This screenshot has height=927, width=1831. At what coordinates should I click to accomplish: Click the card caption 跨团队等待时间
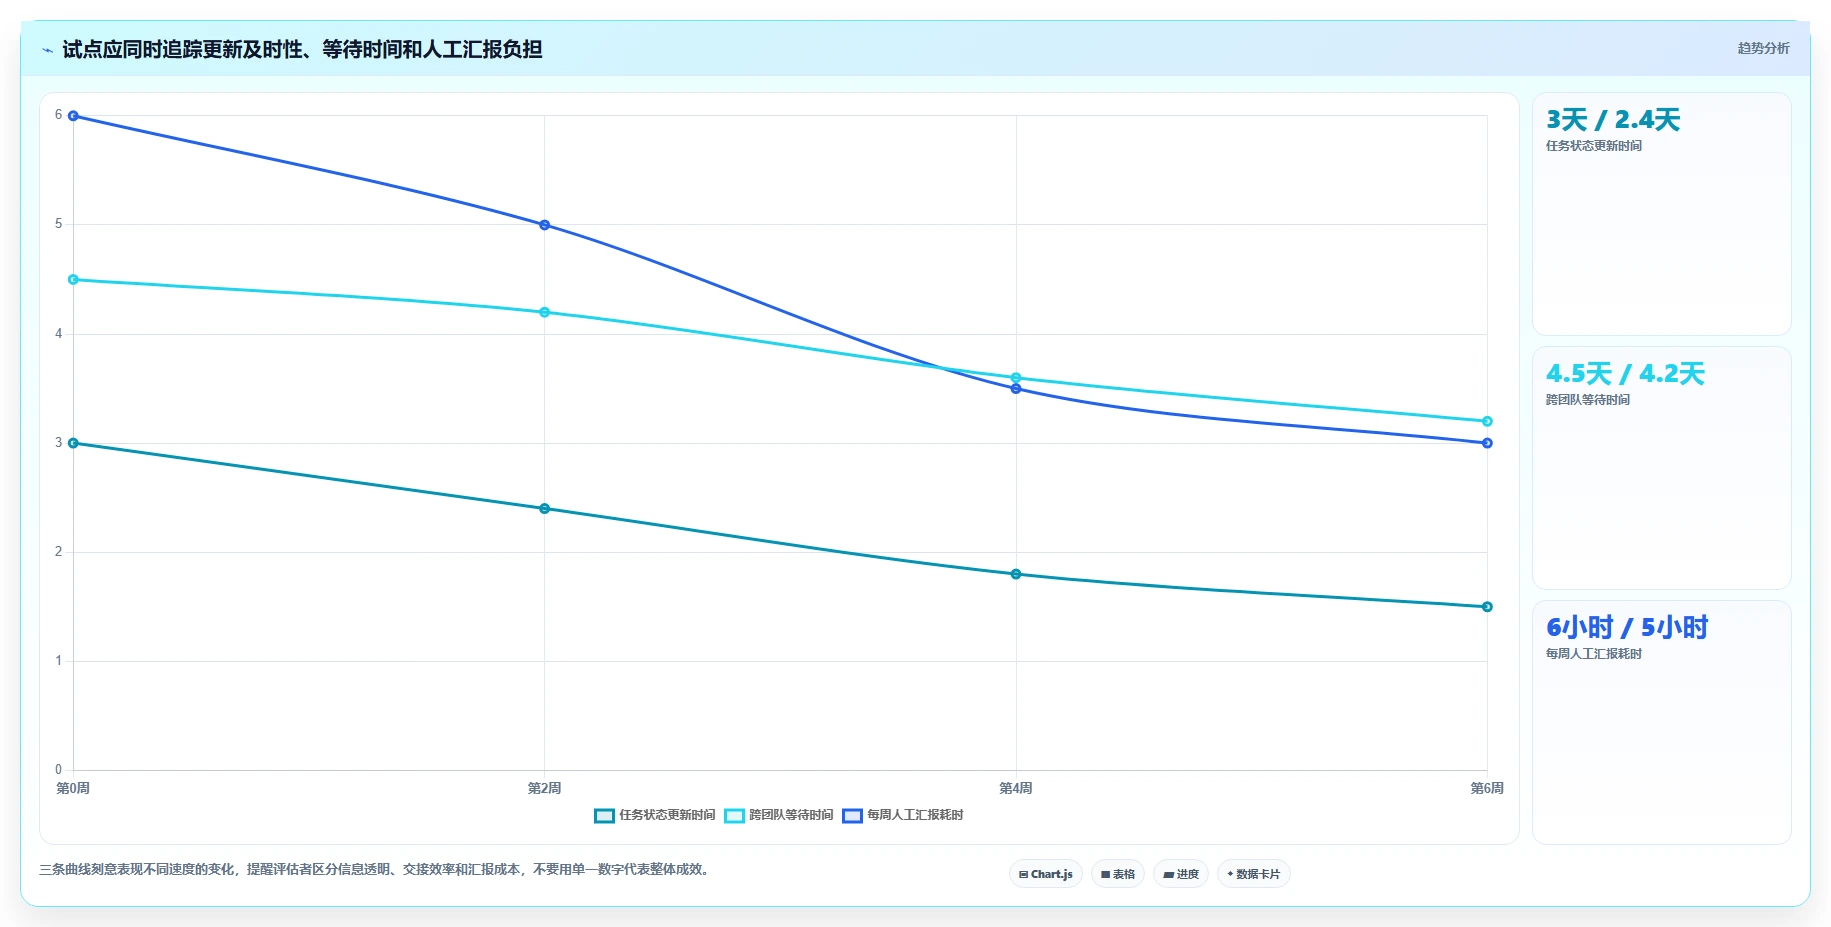(1588, 400)
